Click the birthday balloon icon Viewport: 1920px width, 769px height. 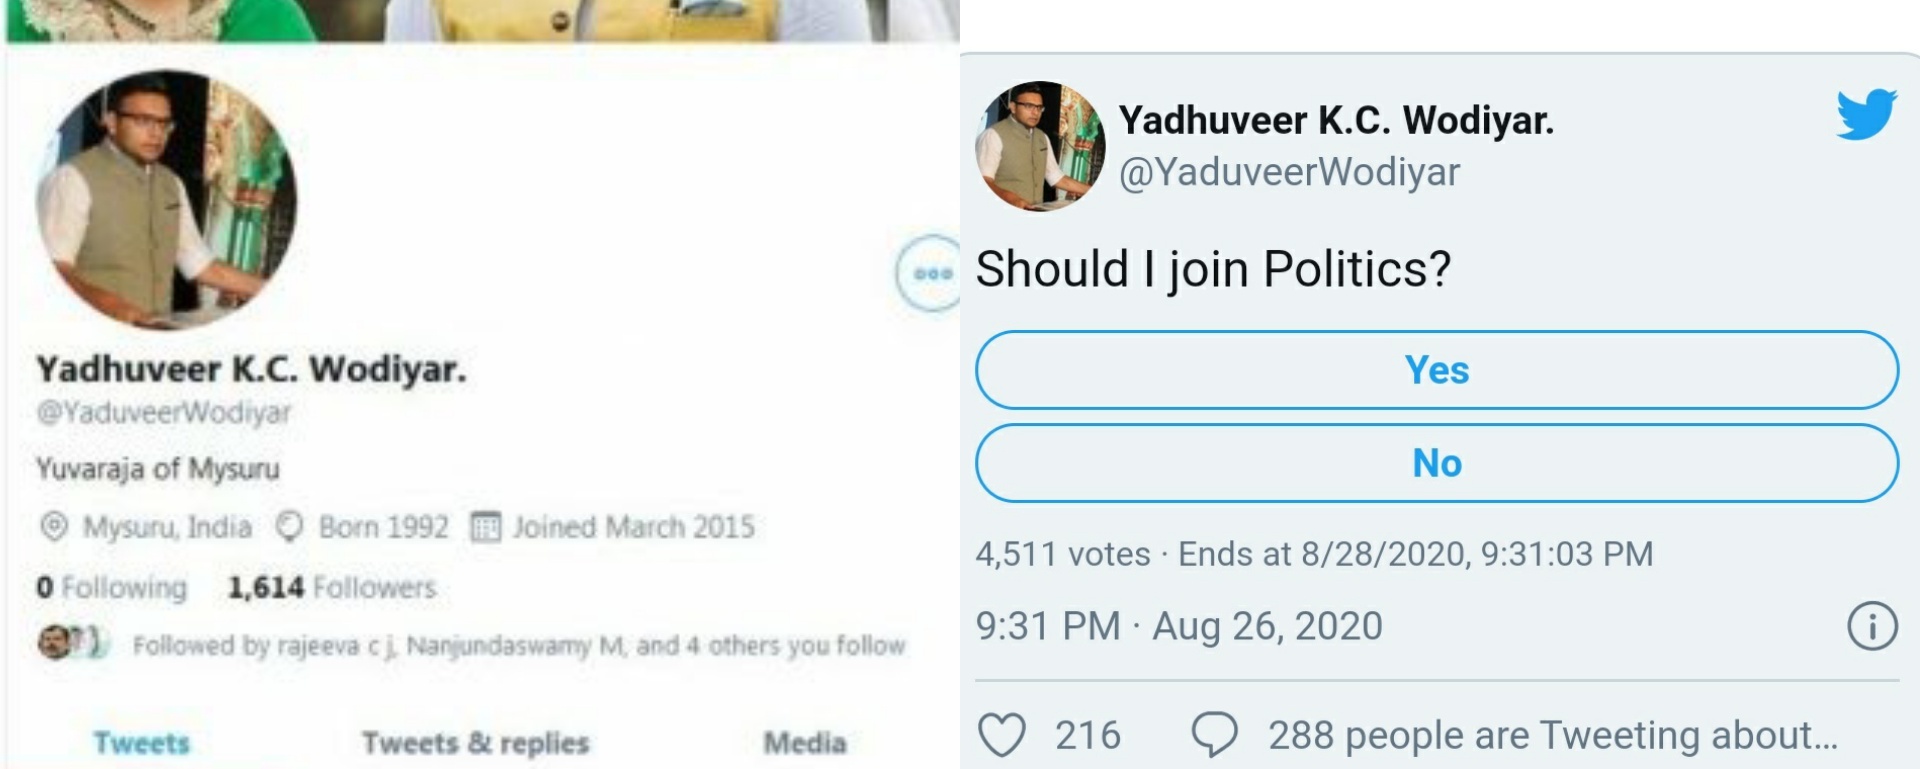point(290,526)
